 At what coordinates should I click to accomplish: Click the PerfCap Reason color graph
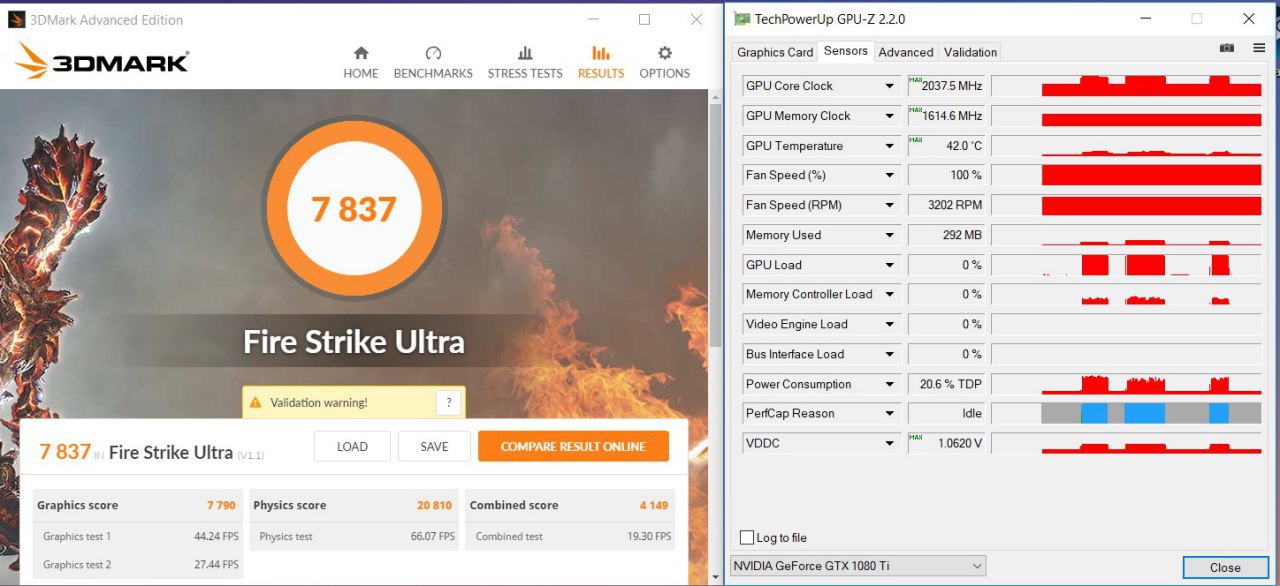(1127, 413)
